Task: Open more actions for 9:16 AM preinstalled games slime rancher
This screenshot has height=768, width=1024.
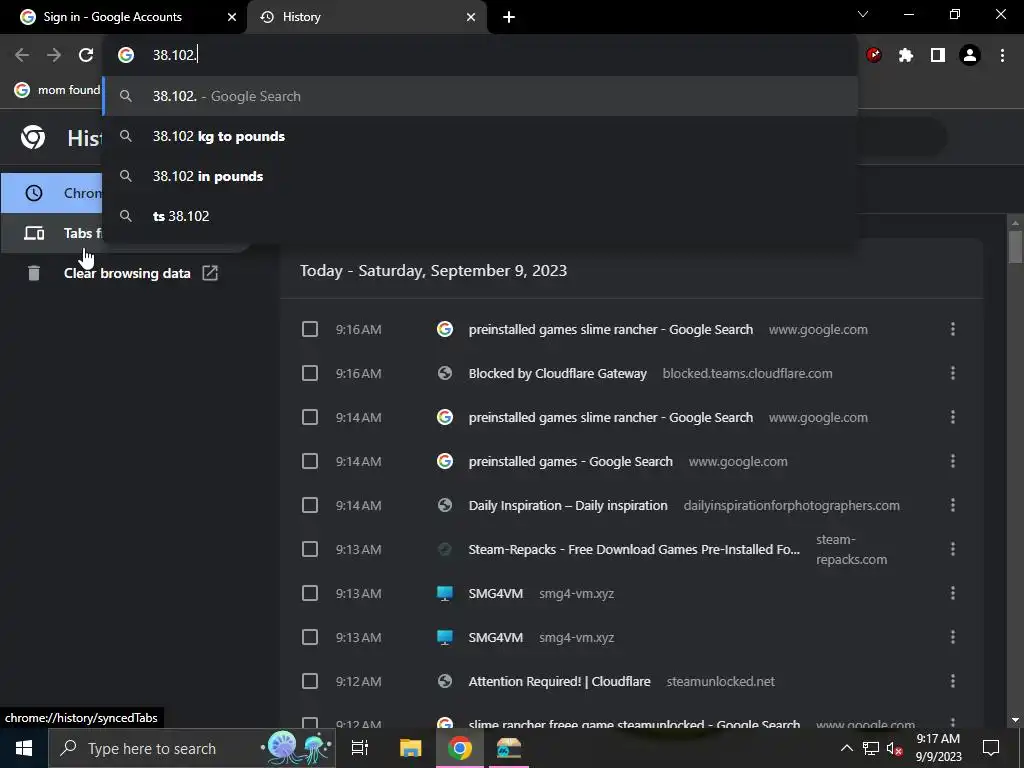Action: pos(953,329)
